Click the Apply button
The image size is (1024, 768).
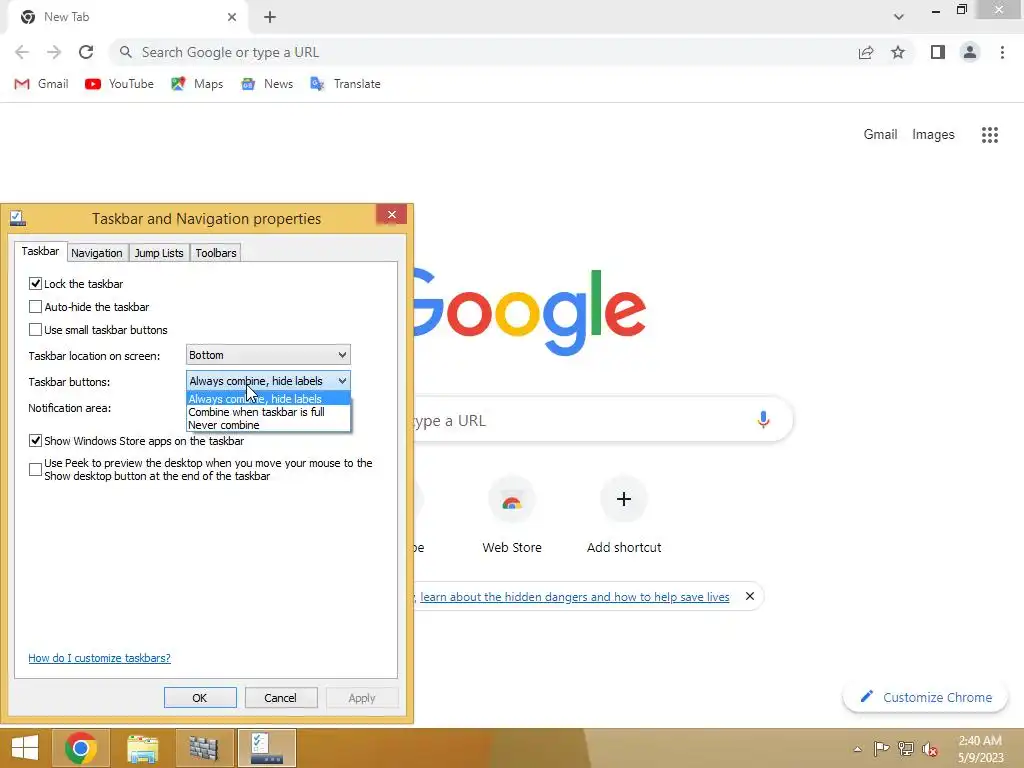coord(362,697)
